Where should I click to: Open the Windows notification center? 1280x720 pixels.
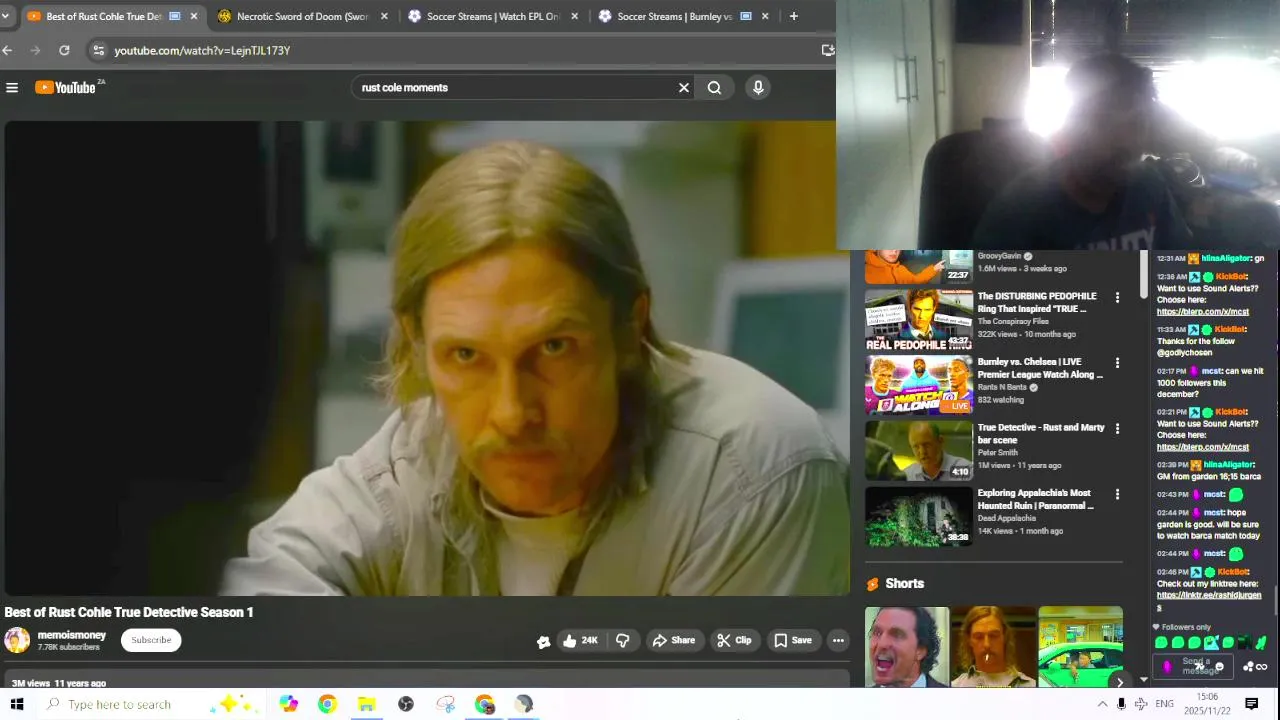pyautogui.click(x=1251, y=704)
